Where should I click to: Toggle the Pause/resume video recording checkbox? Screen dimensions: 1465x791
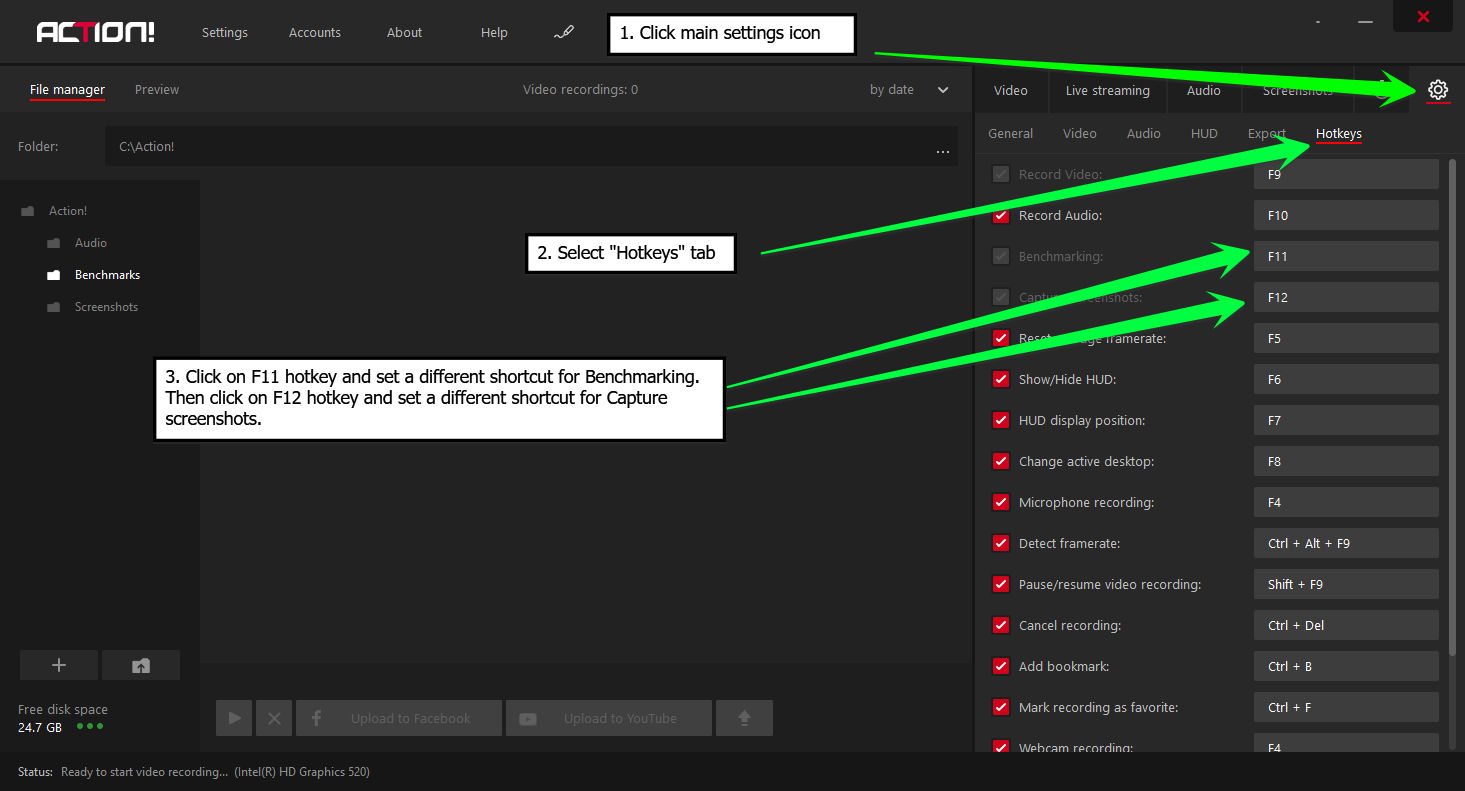(1001, 584)
